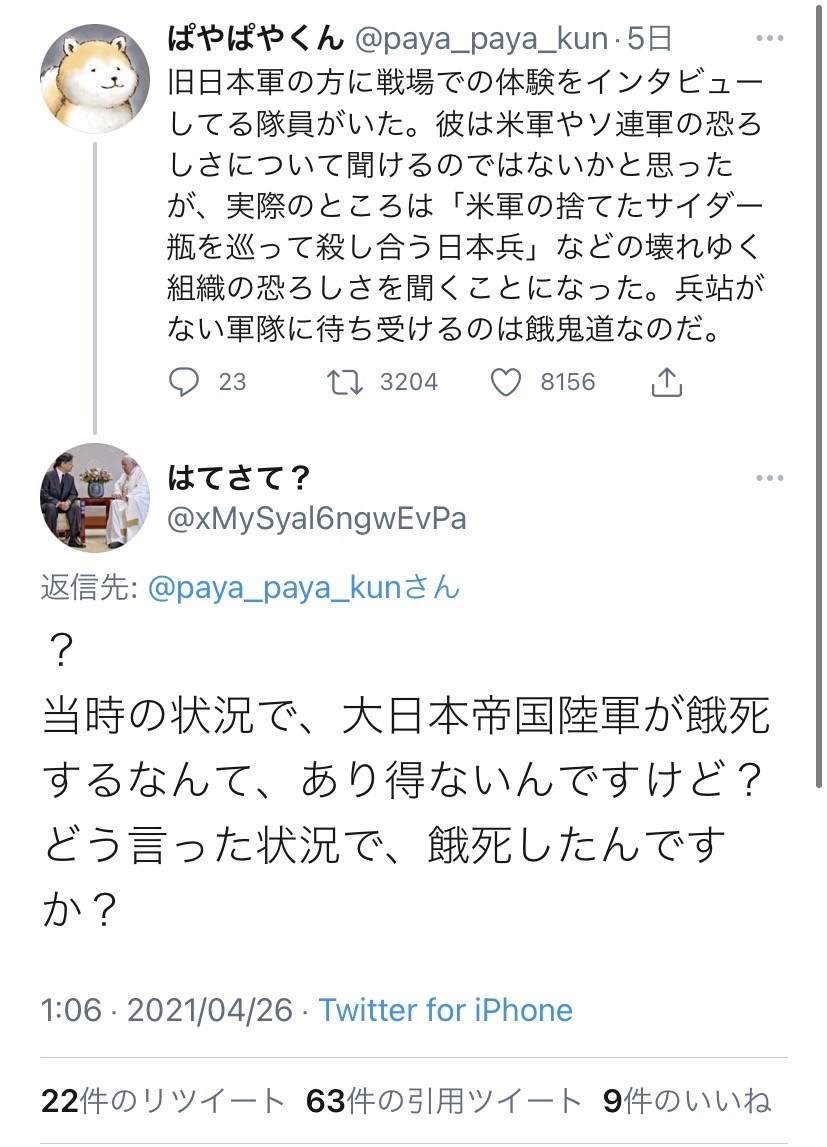The image size is (827, 1147).
Task: Click the @paya_paya_kunさん reply-to mention
Action: [303, 587]
